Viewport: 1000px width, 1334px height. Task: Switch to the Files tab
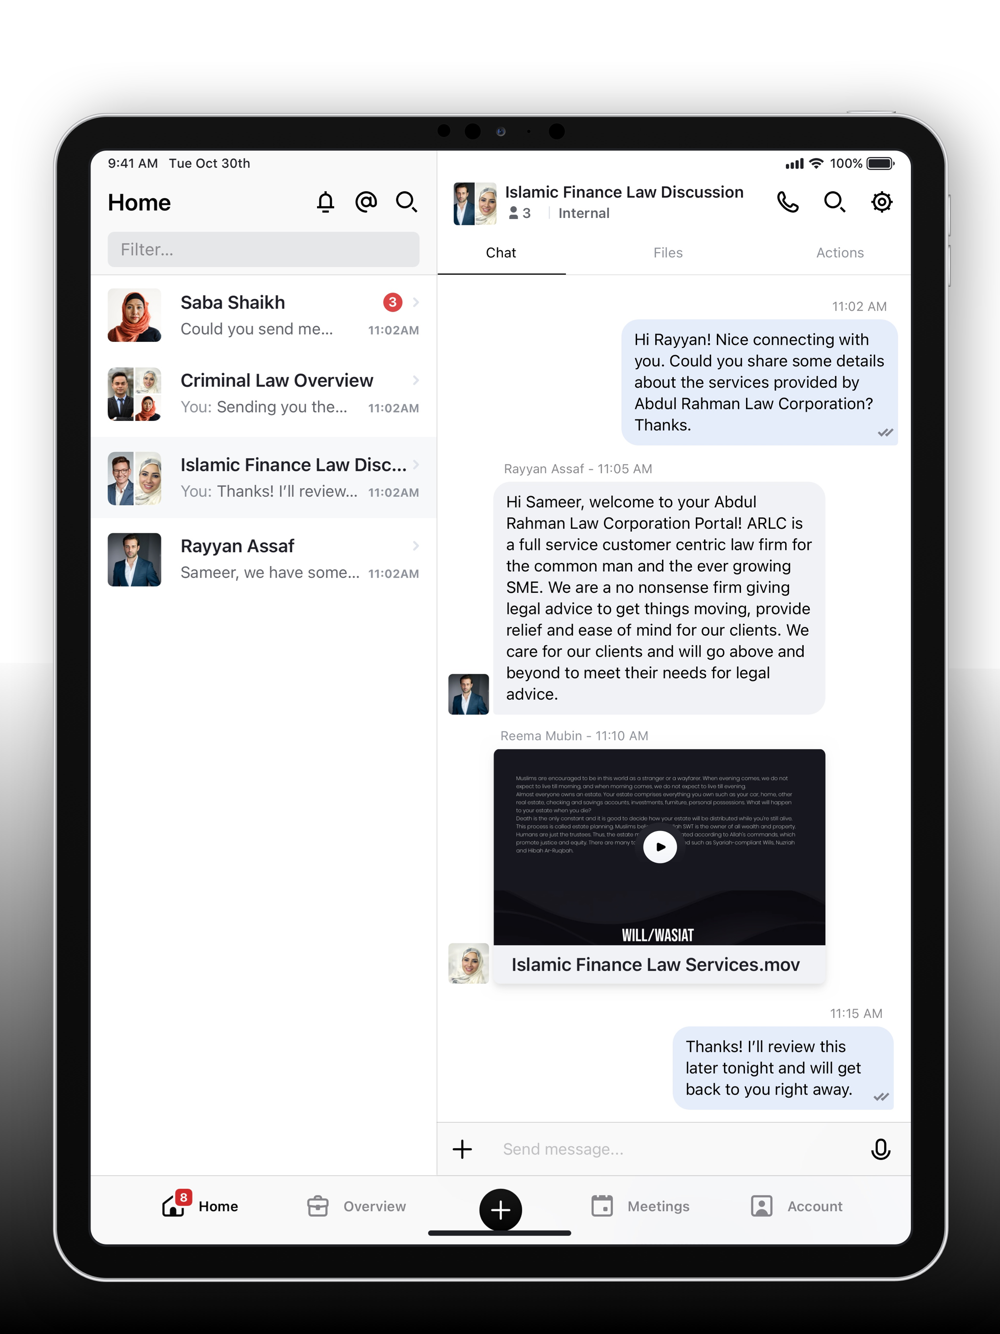coord(668,253)
